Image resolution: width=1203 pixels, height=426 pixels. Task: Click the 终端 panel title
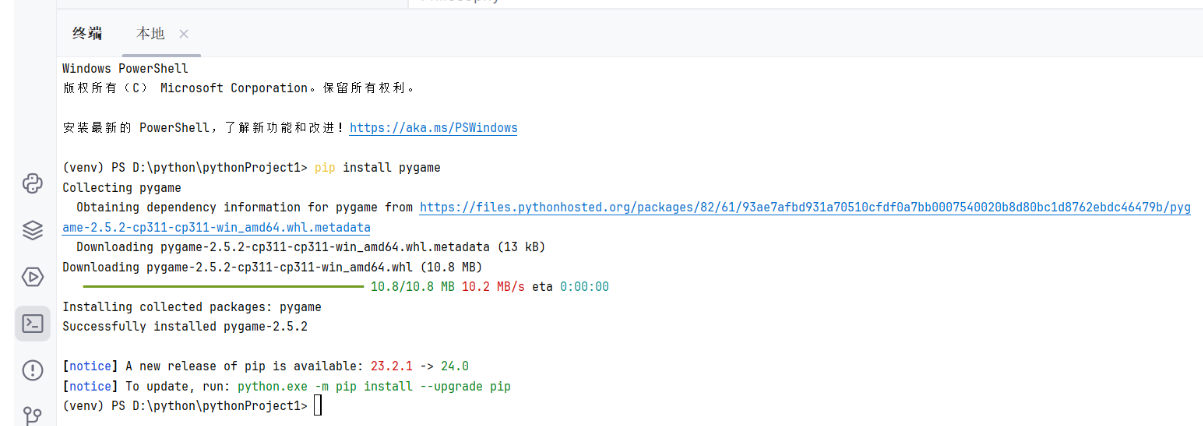(87, 33)
